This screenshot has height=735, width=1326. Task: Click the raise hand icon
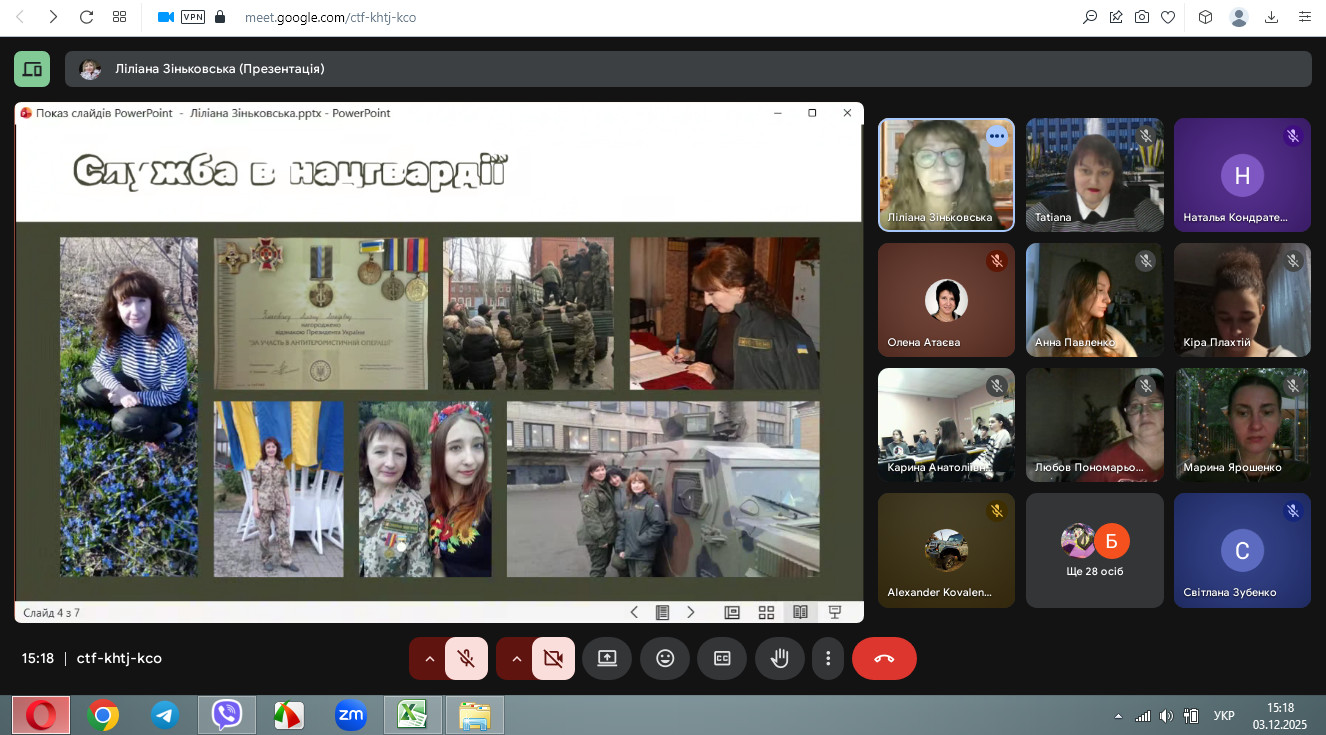(x=779, y=659)
